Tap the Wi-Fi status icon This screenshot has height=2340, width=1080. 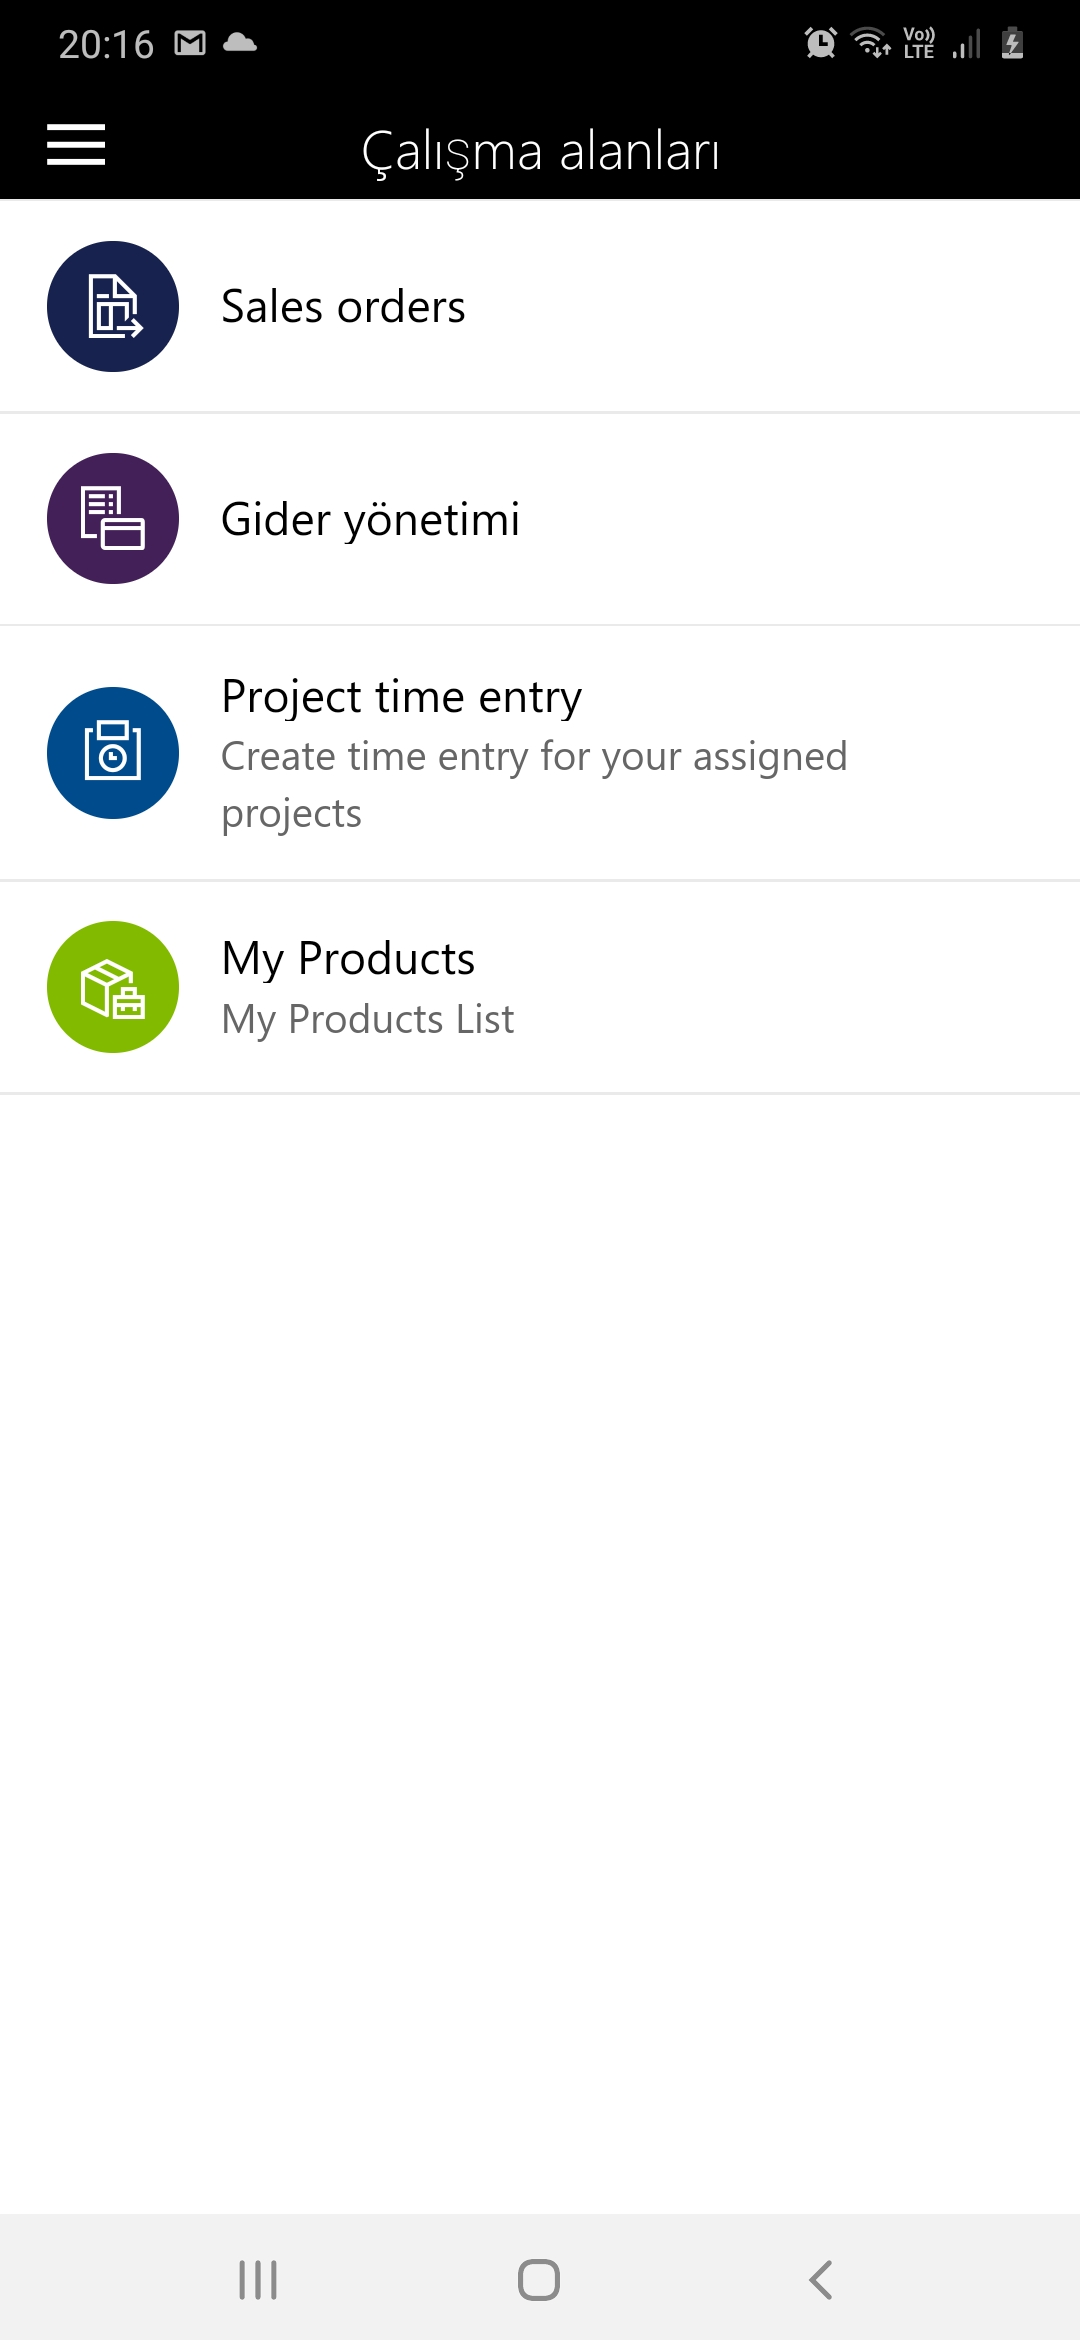(x=871, y=43)
